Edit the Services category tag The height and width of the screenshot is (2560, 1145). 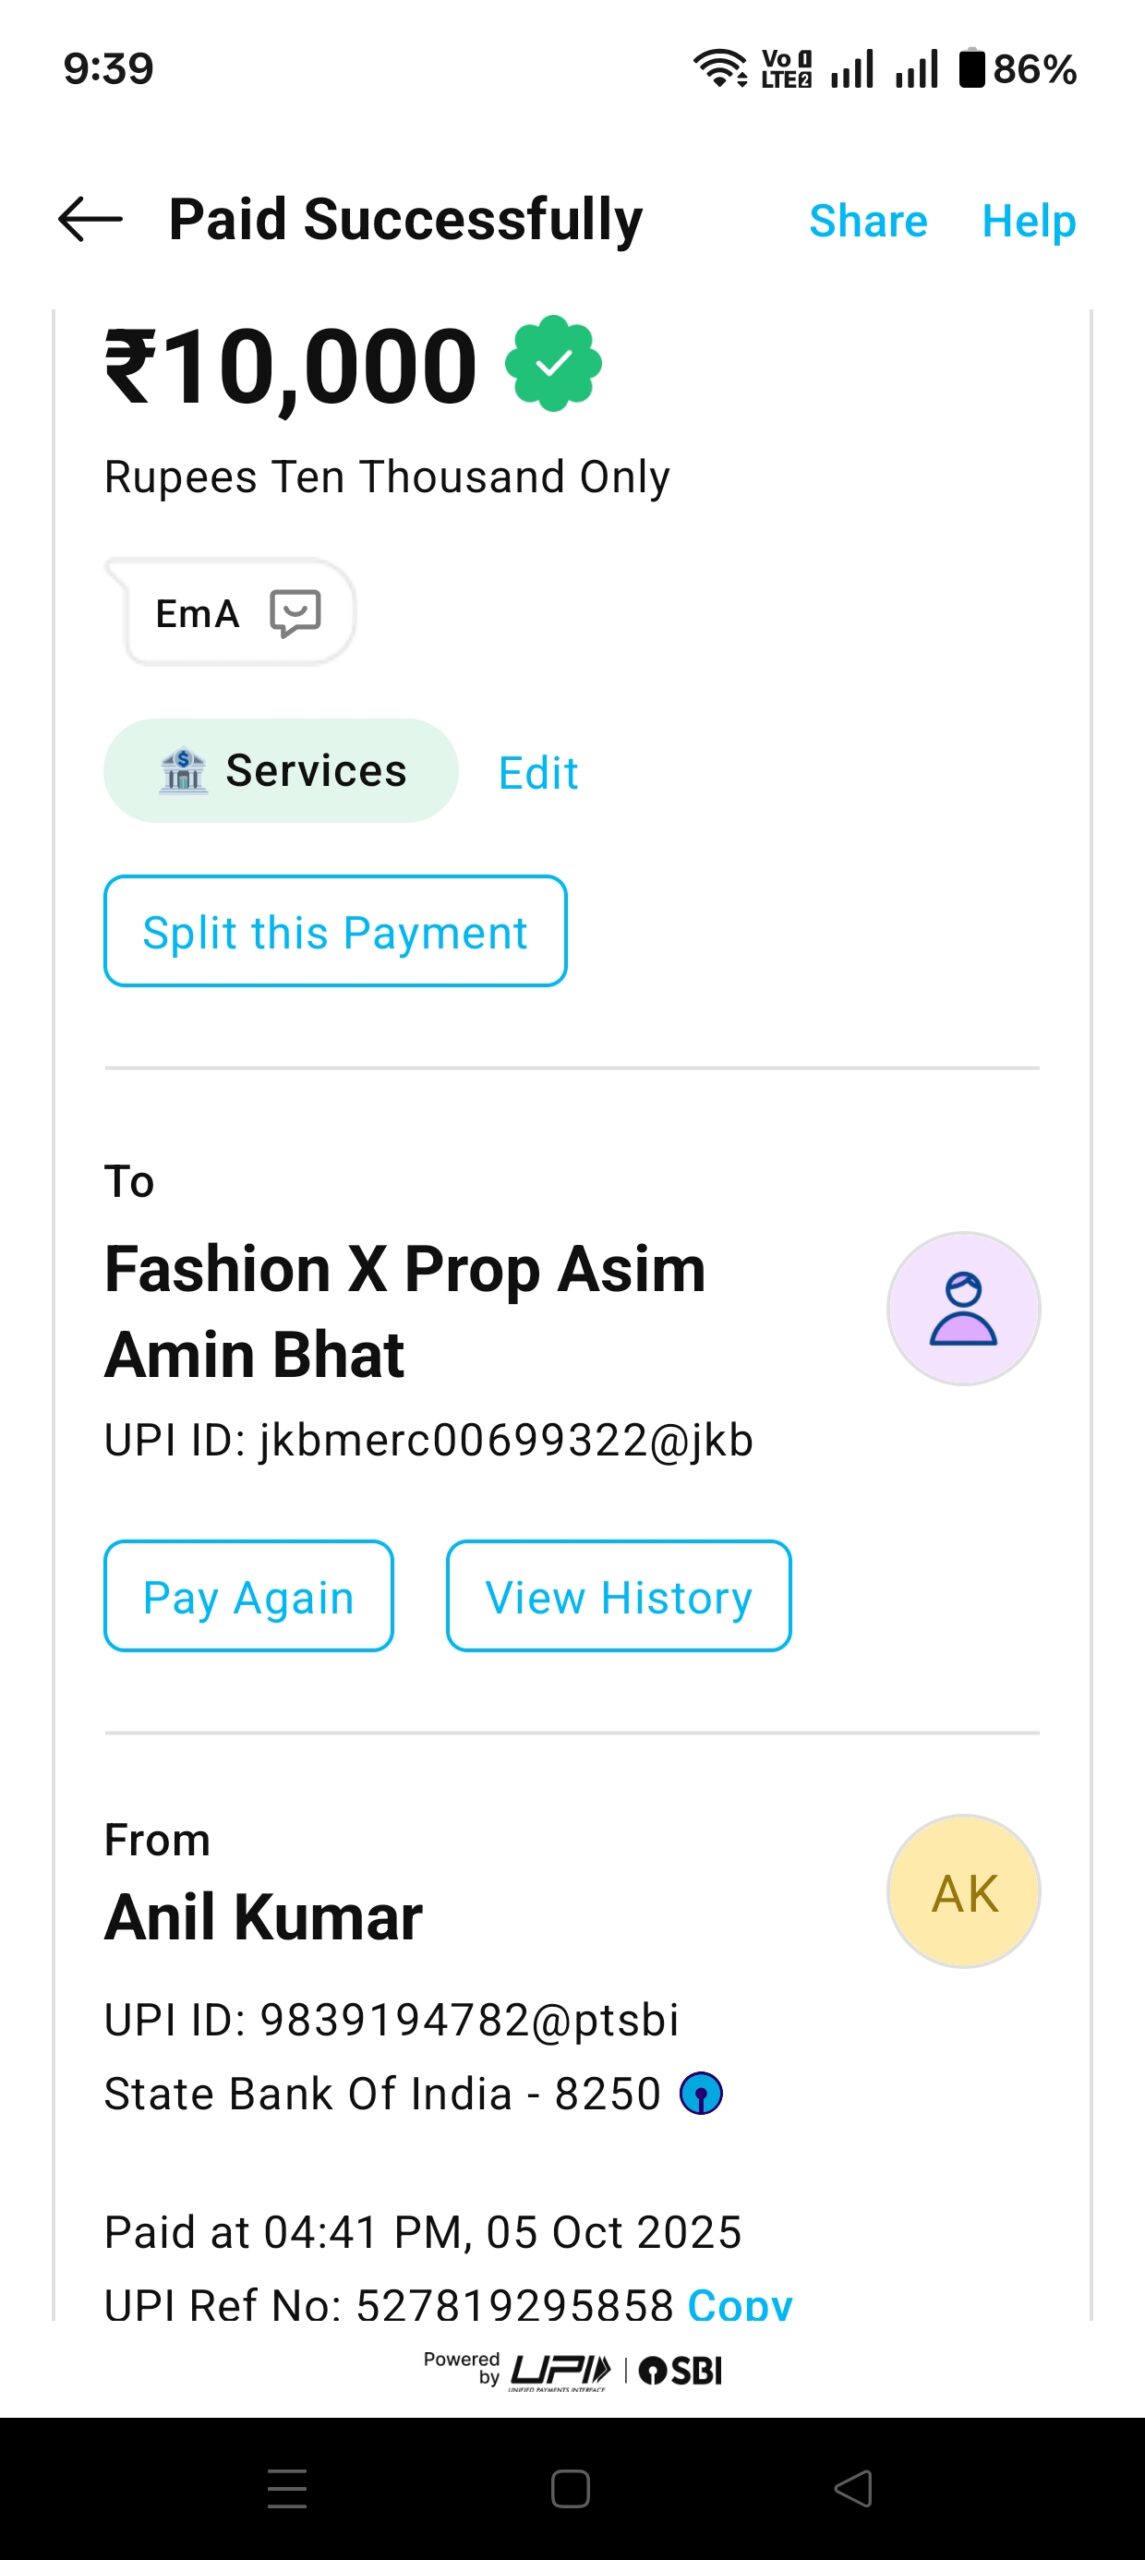(538, 773)
